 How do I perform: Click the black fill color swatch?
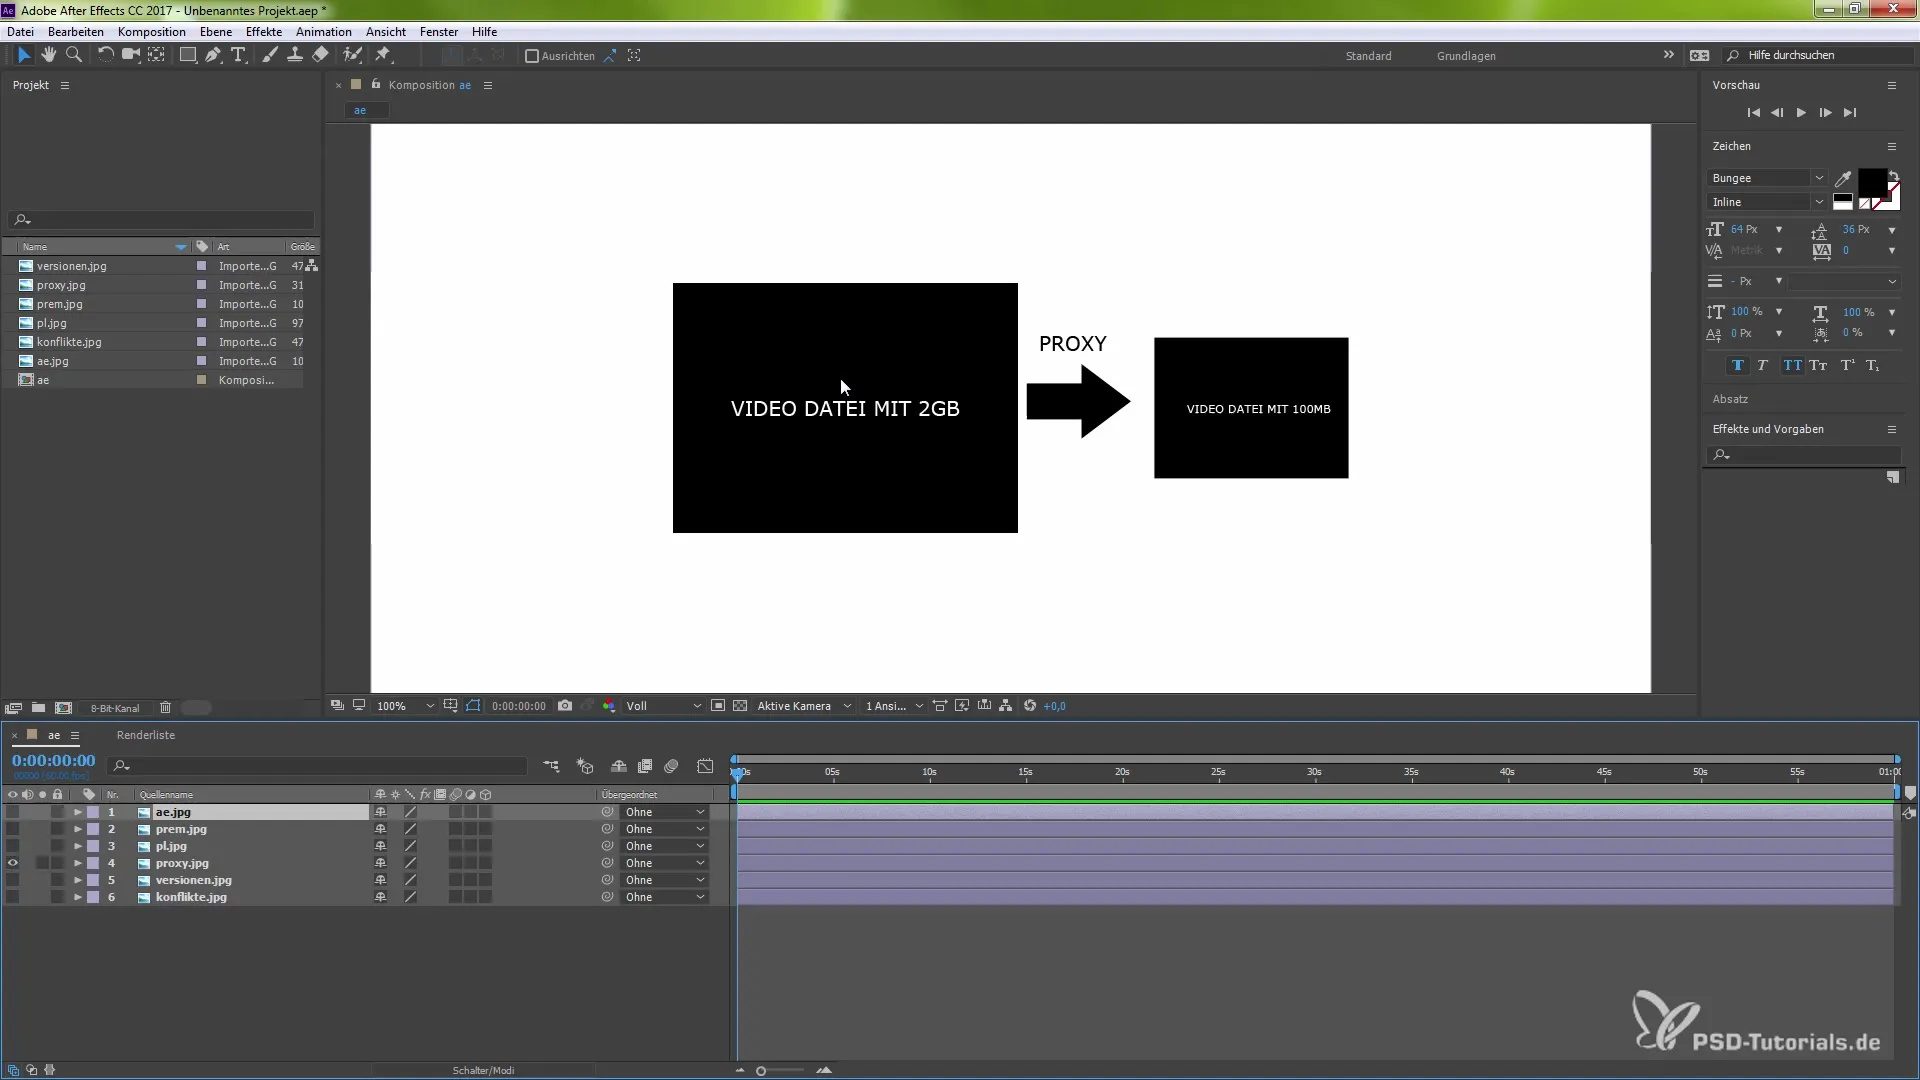(x=1871, y=182)
